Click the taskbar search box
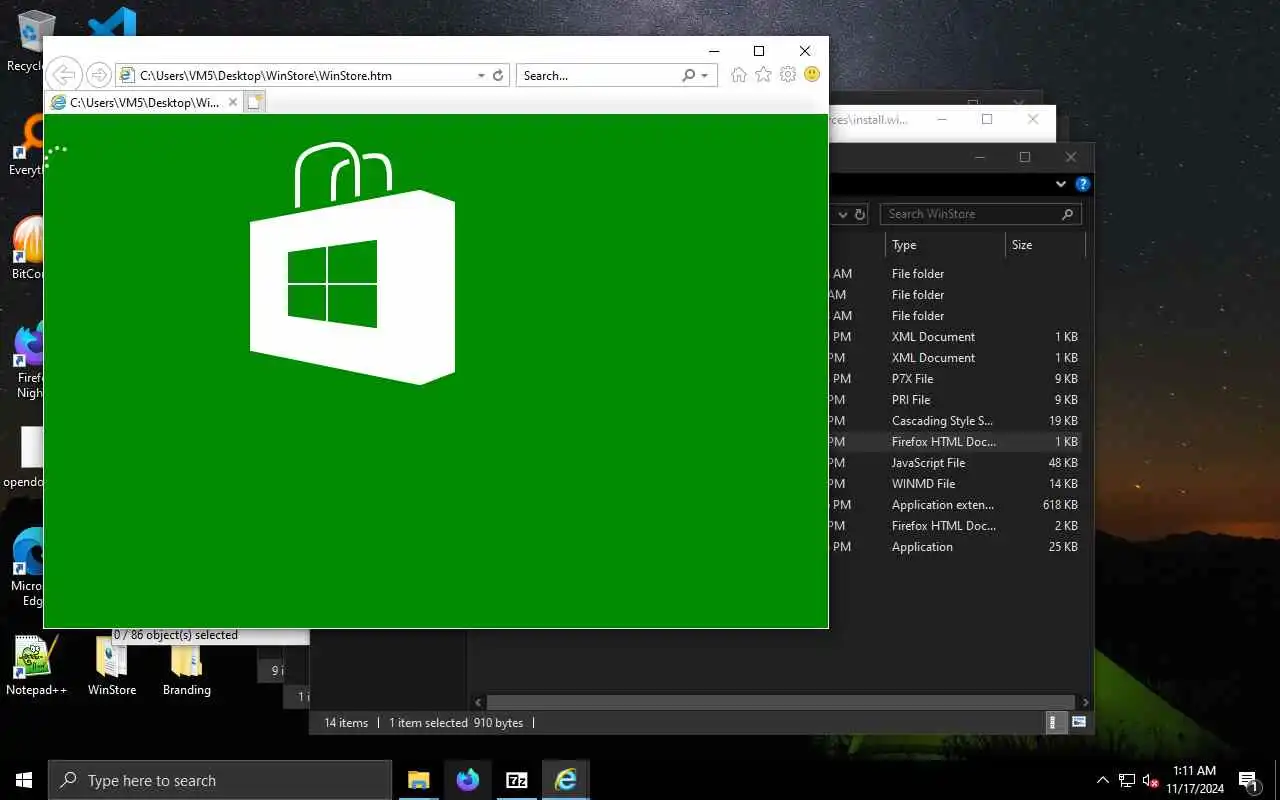 point(220,780)
